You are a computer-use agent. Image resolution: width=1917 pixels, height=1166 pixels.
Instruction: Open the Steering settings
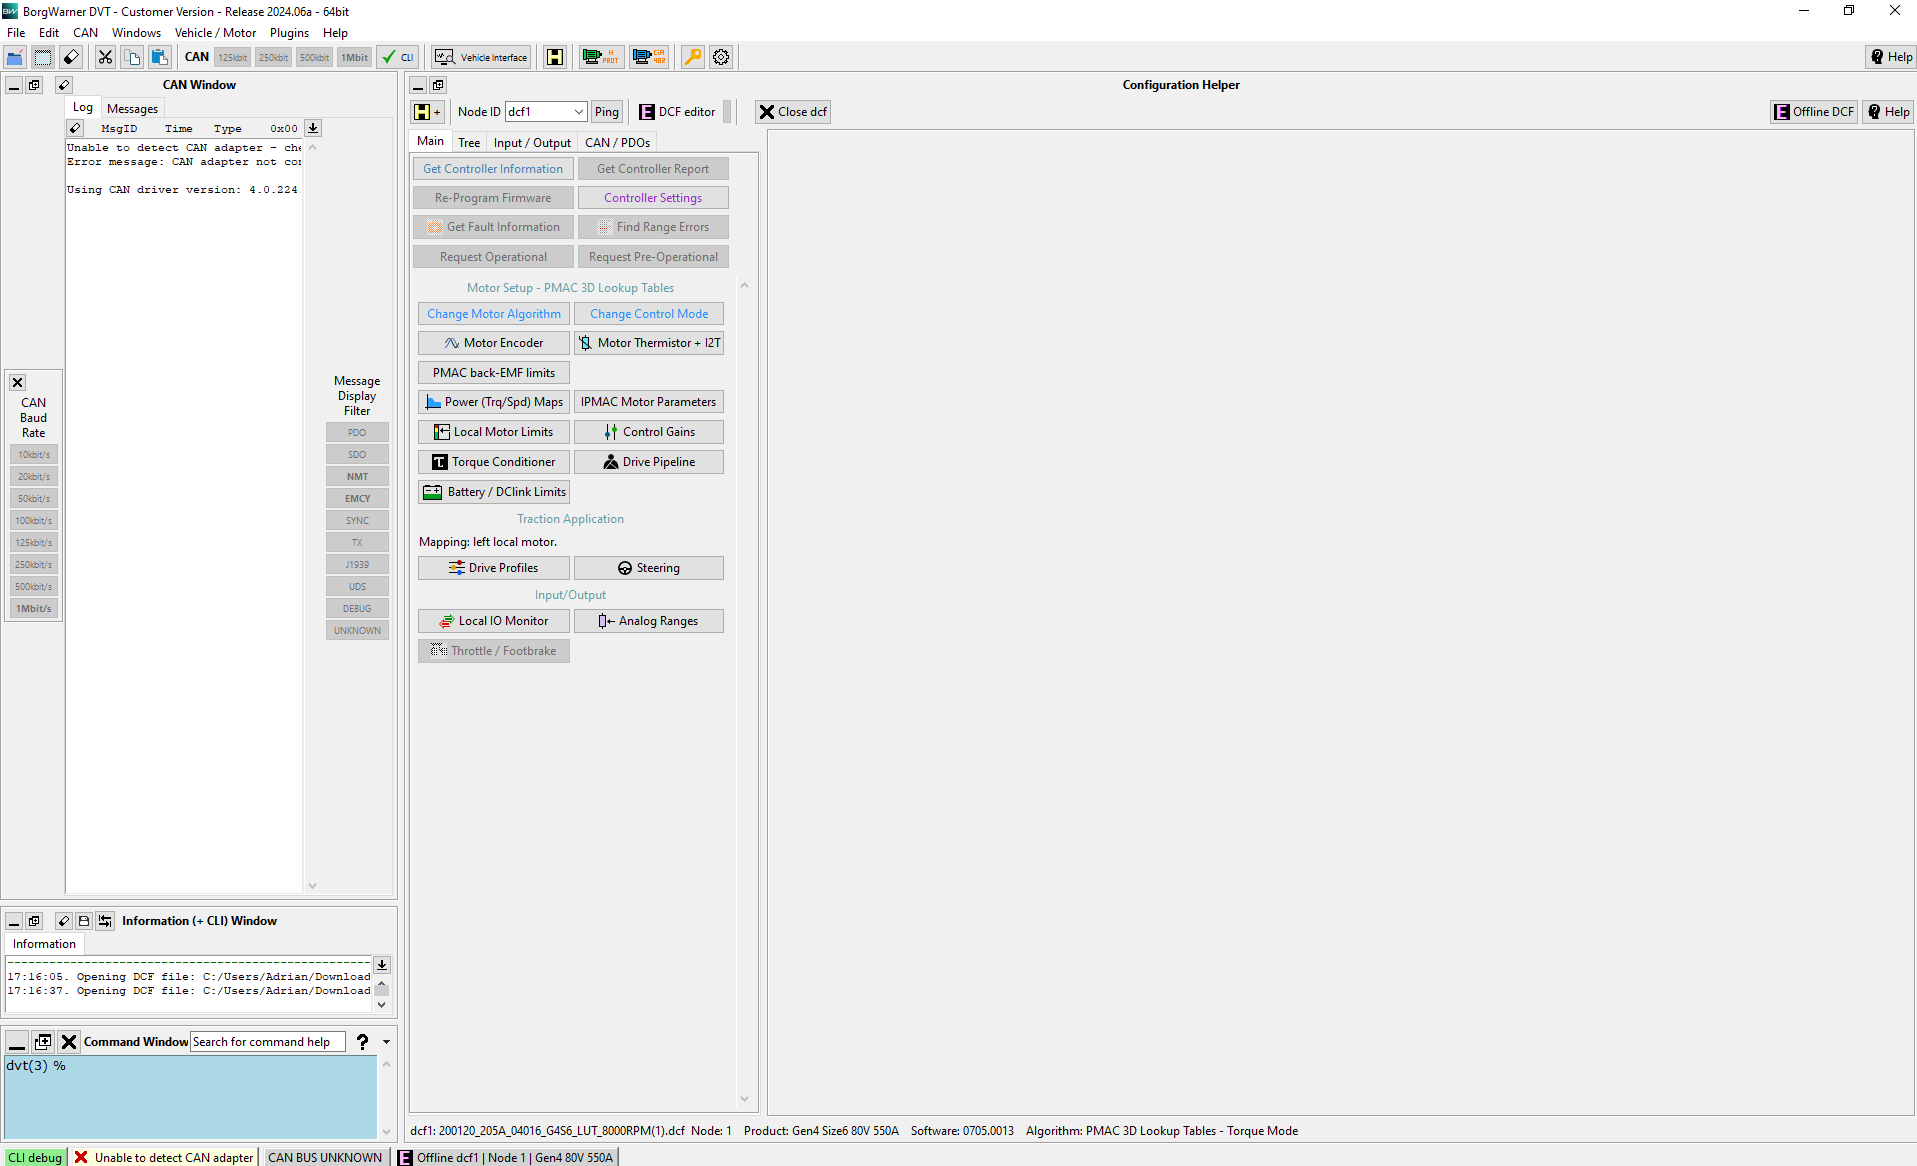(x=649, y=568)
